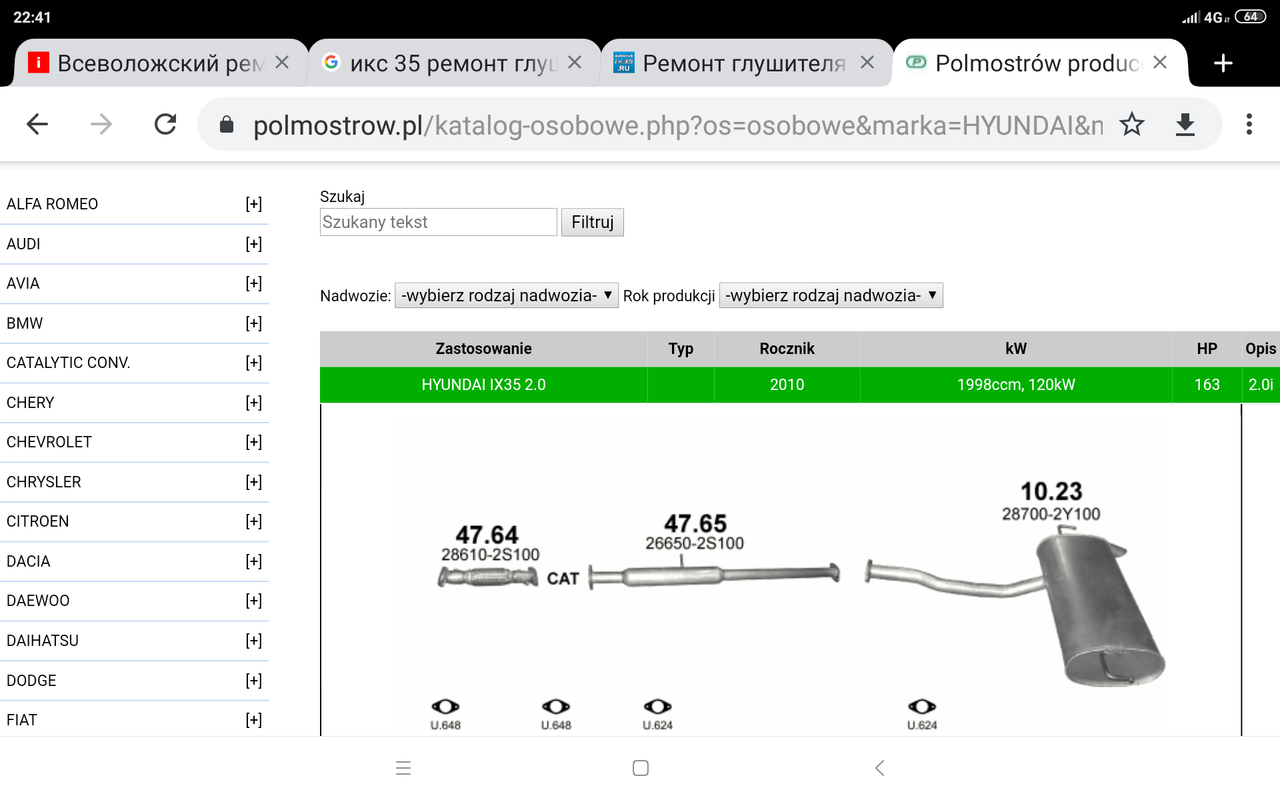Download page using download icon
This screenshot has width=1280, height=800.
(x=1185, y=124)
